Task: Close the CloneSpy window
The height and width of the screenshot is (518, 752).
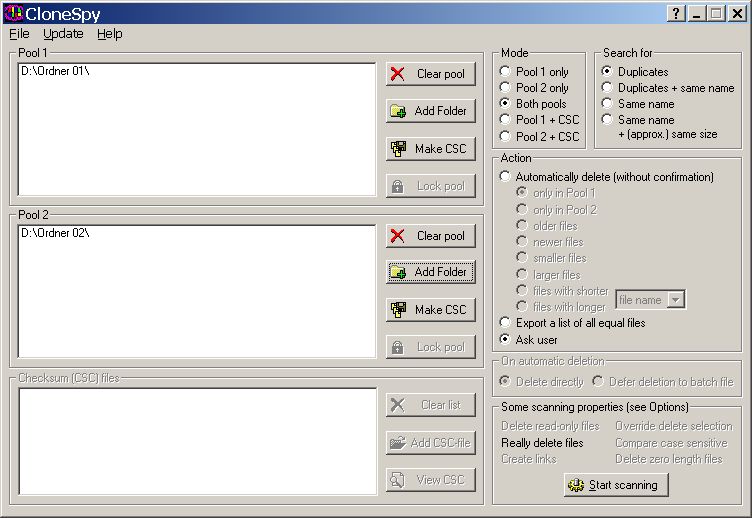Action: click(x=737, y=13)
